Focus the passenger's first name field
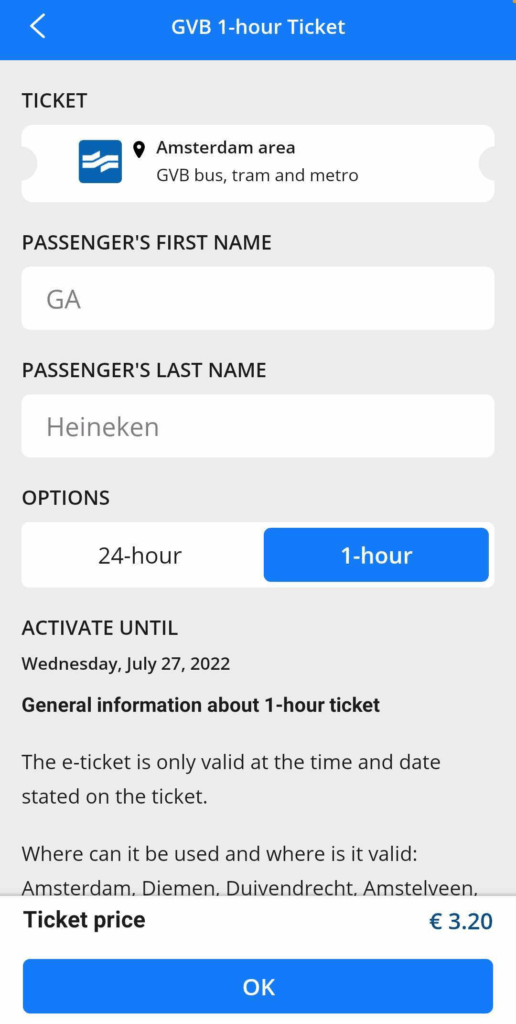This screenshot has width=516, height=1024. tap(258, 298)
